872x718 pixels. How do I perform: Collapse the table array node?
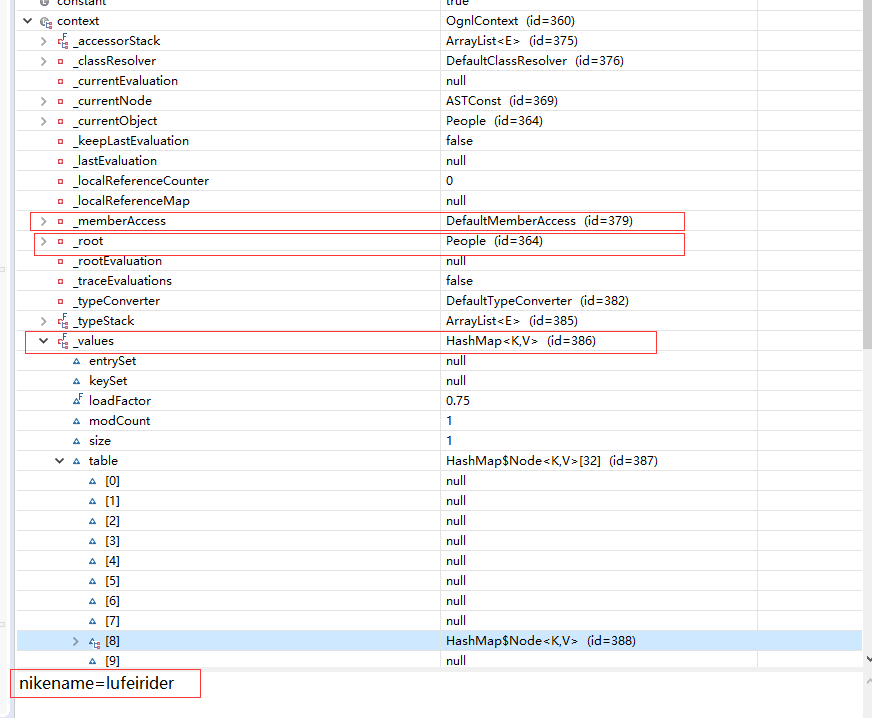[x=60, y=461]
